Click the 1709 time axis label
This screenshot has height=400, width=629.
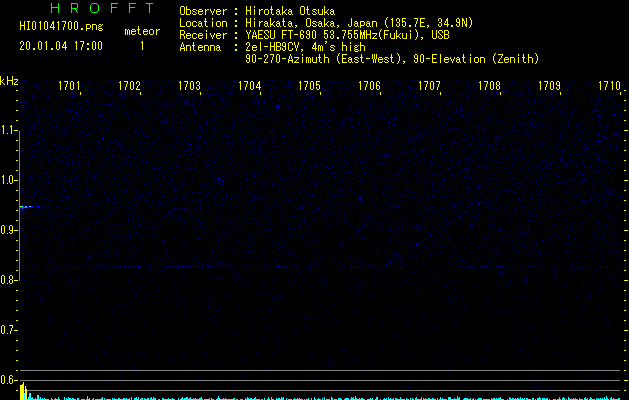[549, 86]
